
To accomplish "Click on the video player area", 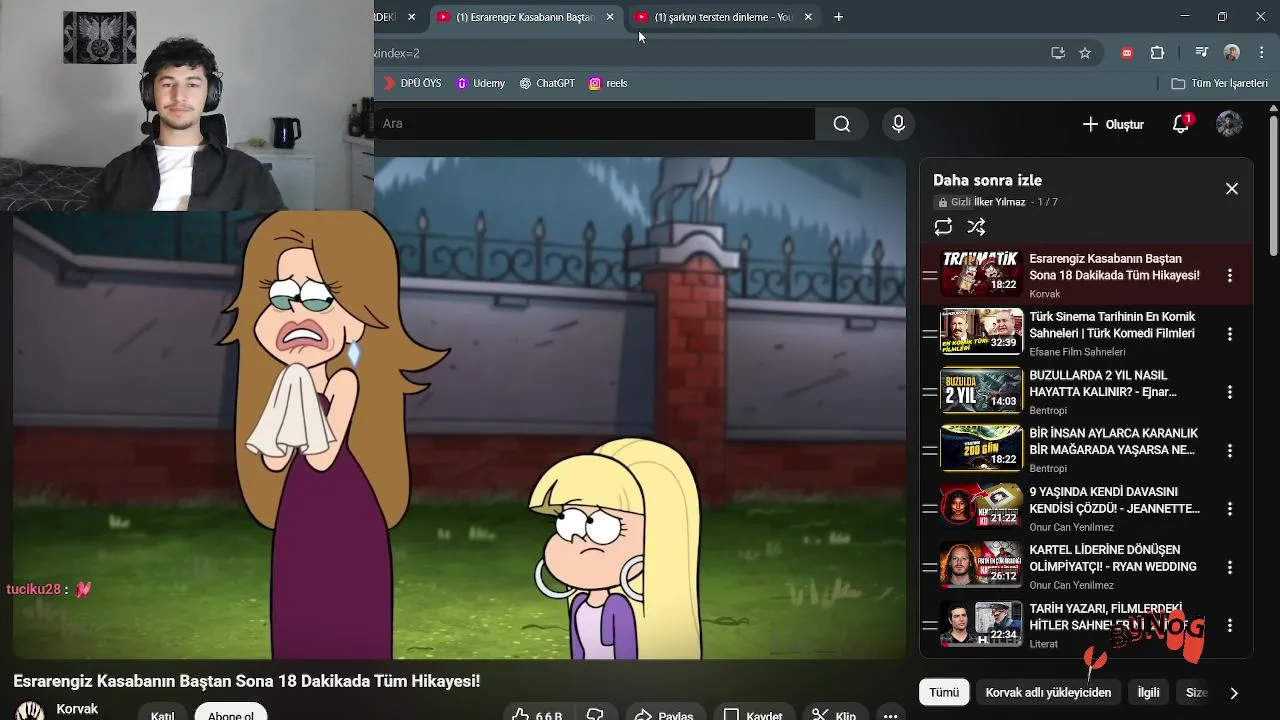I will [x=459, y=408].
